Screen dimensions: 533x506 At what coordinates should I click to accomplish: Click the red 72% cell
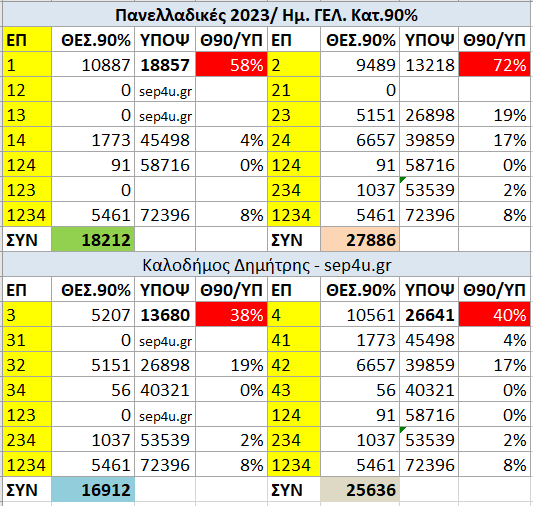click(495, 65)
